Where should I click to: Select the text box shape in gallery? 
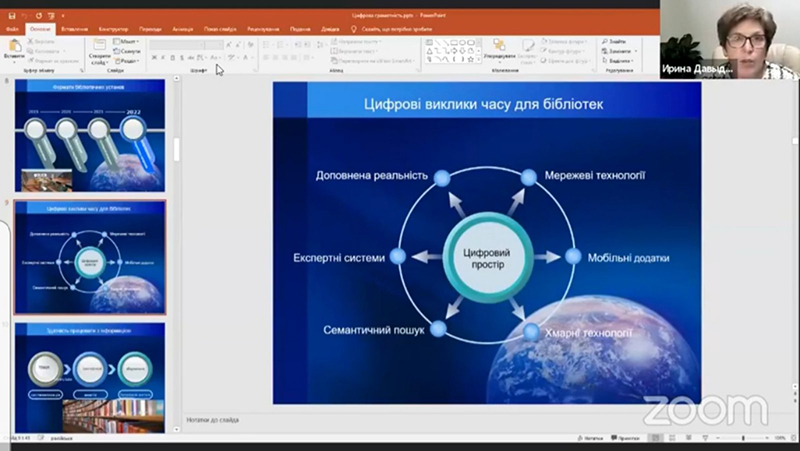(430, 42)
